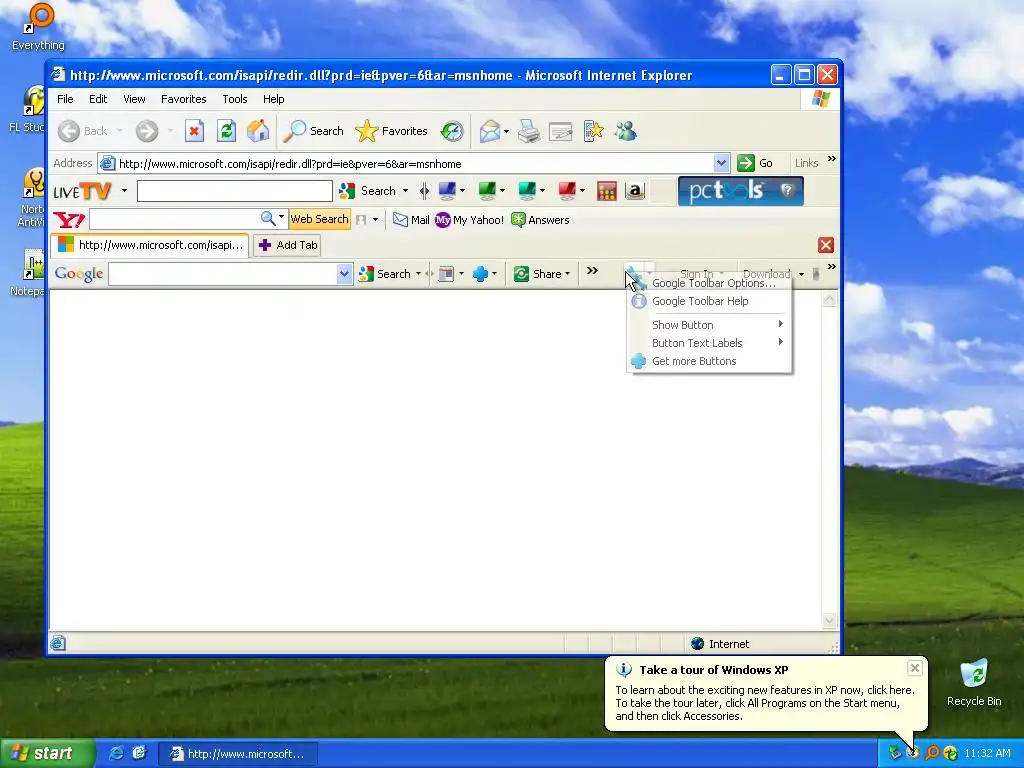Expand the Links toolbar chevron

[831, 159]
